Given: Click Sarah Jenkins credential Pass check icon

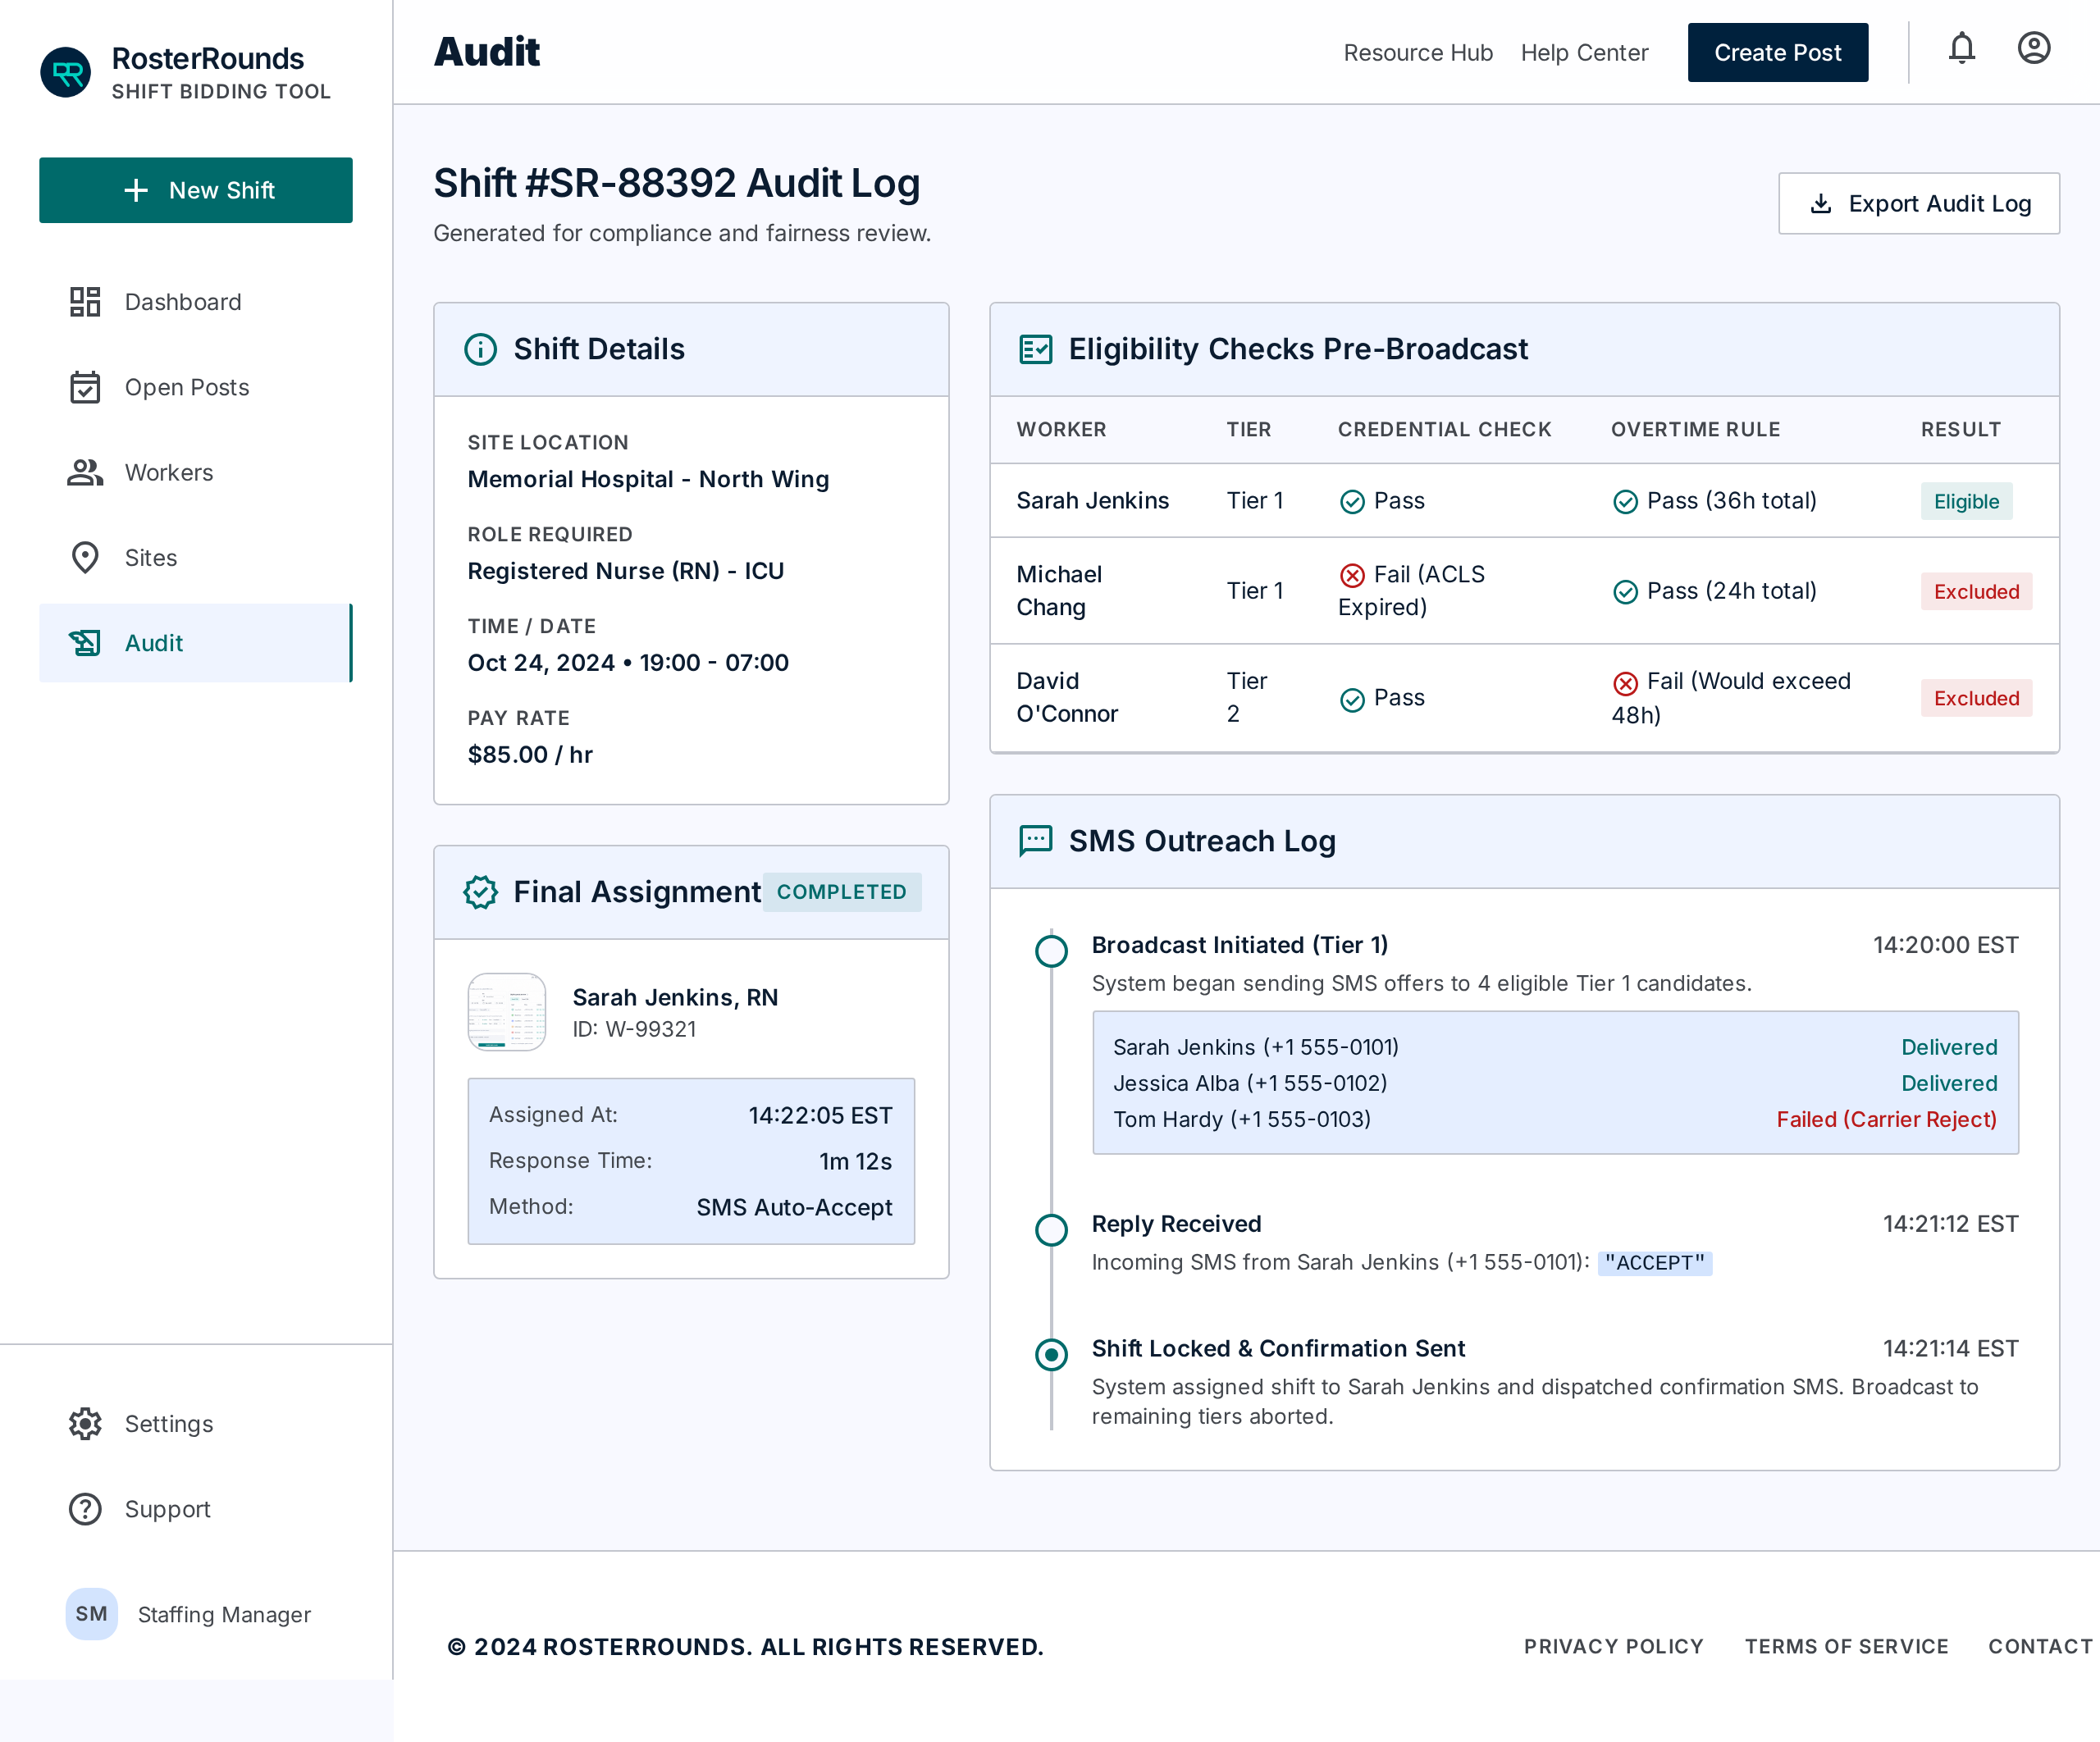Looking at the screenshot, I should click(1352, 502).
